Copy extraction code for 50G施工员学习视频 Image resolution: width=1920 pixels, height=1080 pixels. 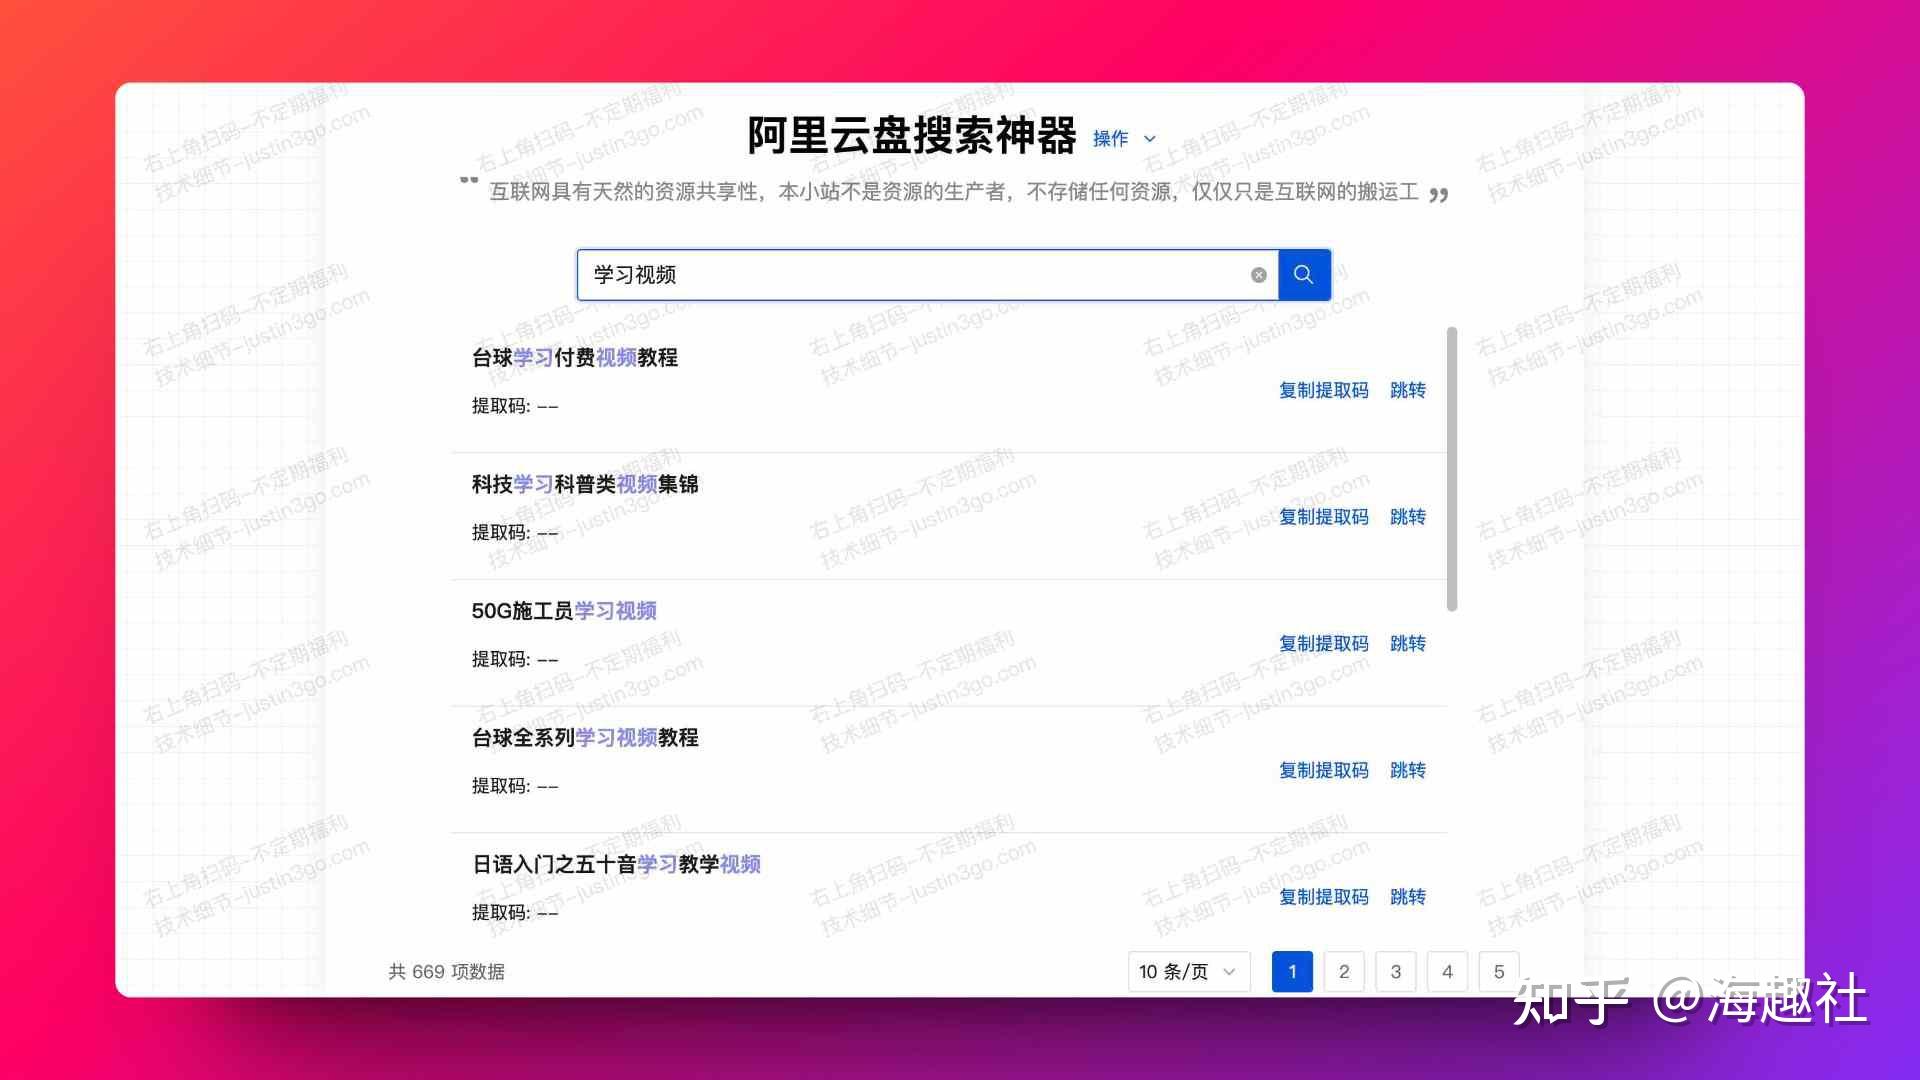coord(1324,643)
